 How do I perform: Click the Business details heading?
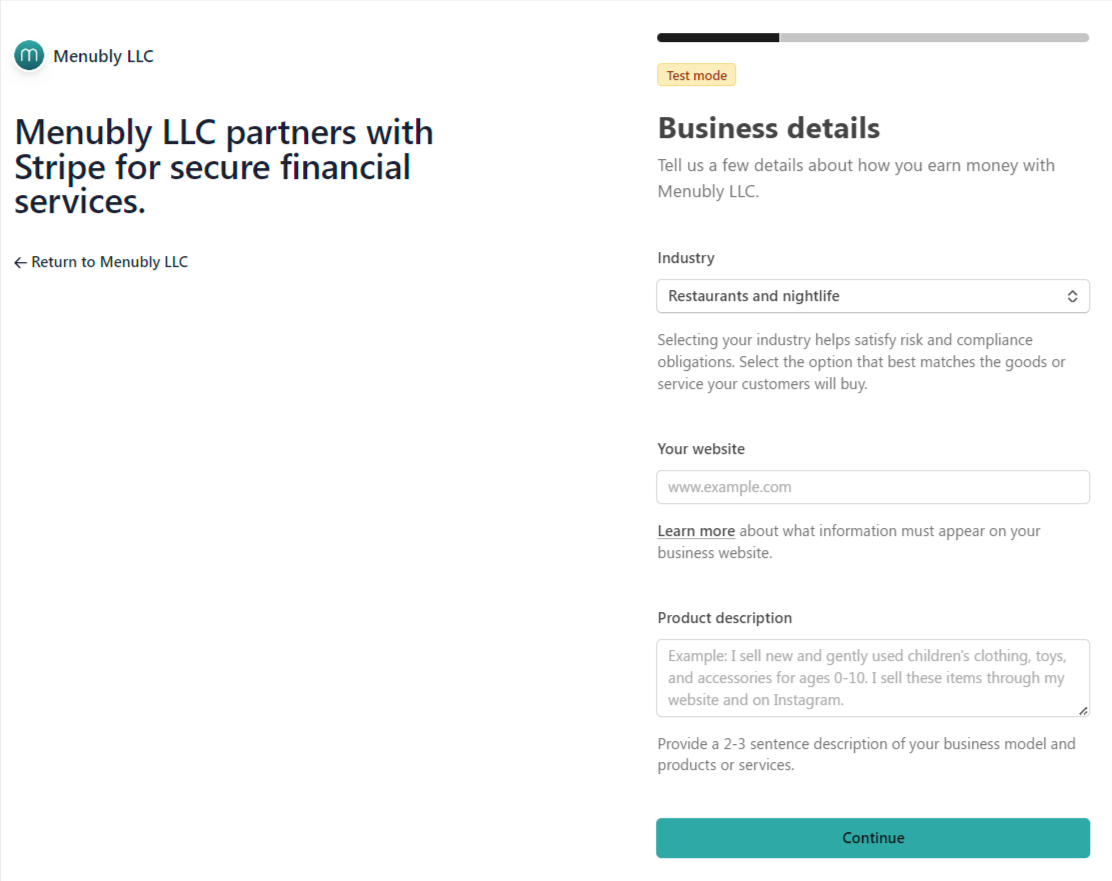[x=768, y=128]
